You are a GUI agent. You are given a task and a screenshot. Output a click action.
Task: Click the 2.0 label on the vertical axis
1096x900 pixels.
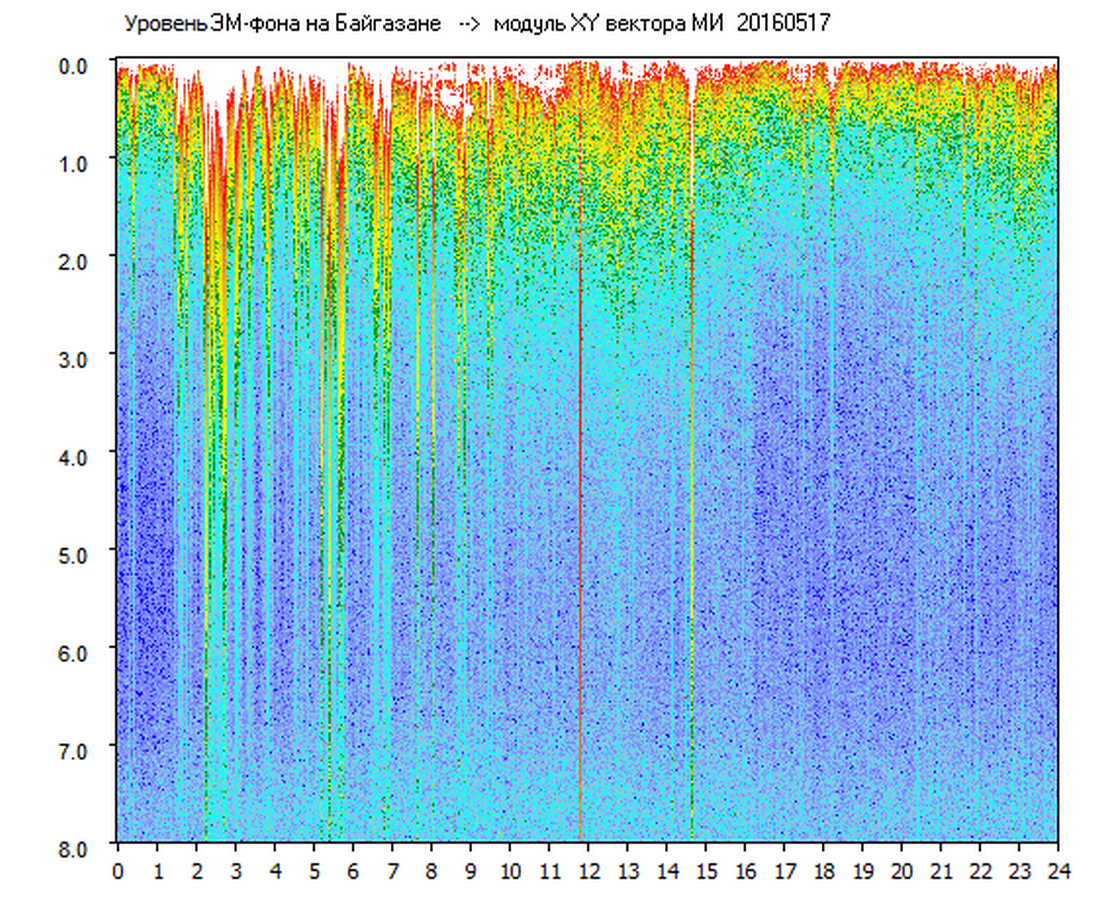(x=77, y=260)
